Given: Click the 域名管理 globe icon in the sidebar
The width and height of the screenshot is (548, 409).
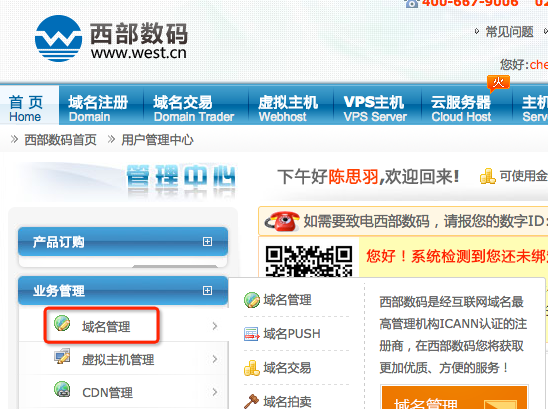Looking at the screenshot, I should tap(62, 324).
